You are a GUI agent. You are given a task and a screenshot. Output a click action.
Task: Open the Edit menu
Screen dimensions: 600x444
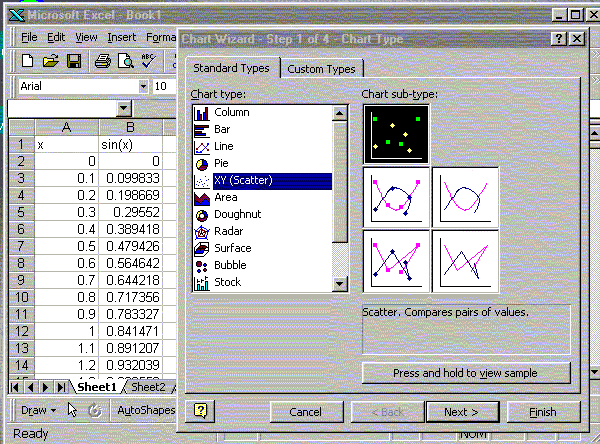[x=56, y=37]
